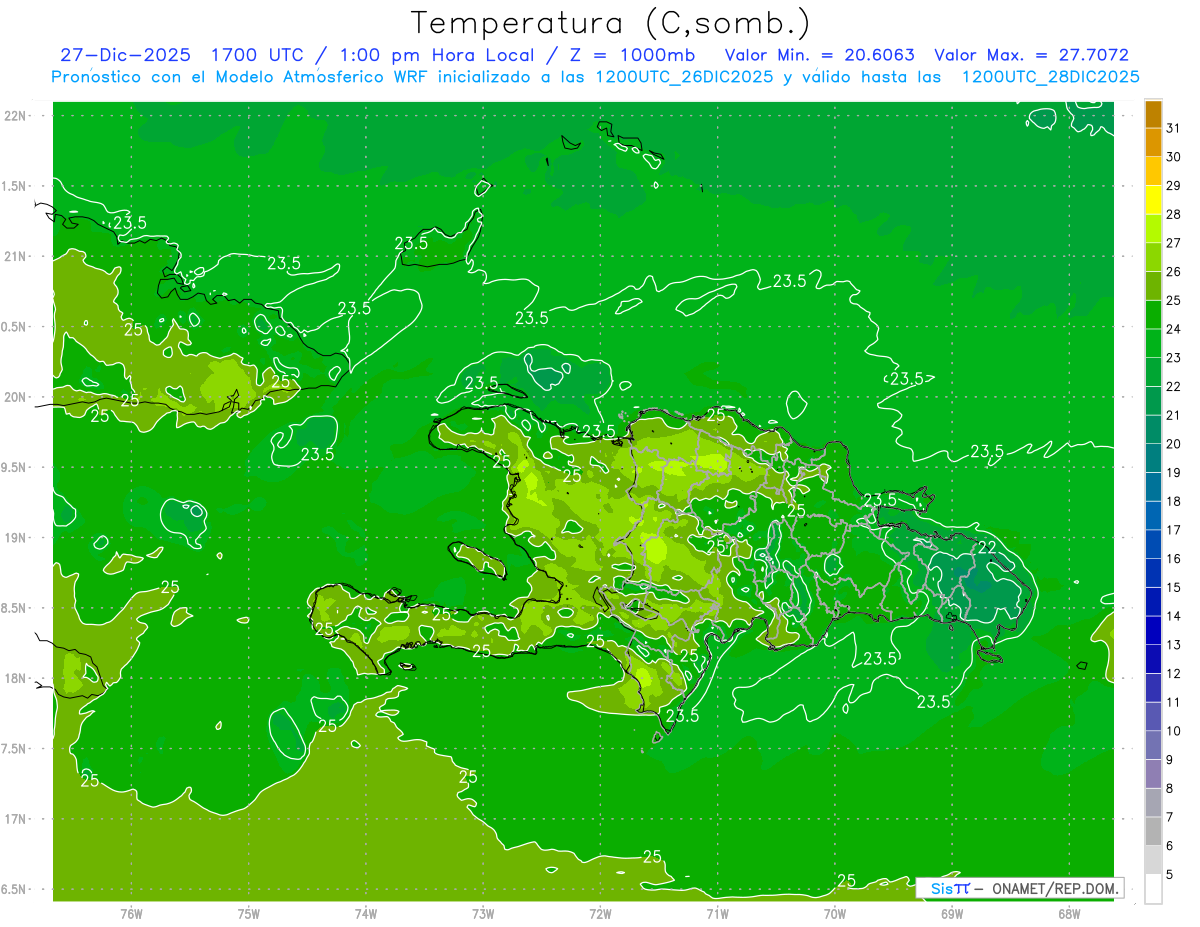Click the 21N latitude axis label
This screenshot has height=927, width=1200.
(x=16, y=256)
